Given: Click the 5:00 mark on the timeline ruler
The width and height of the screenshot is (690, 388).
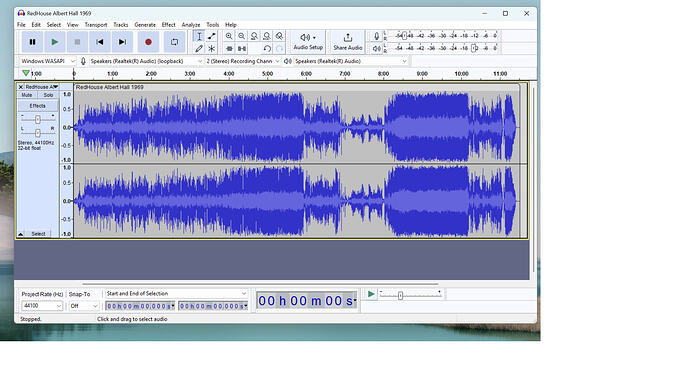Looking at the screenshot, I should point(268,74).
